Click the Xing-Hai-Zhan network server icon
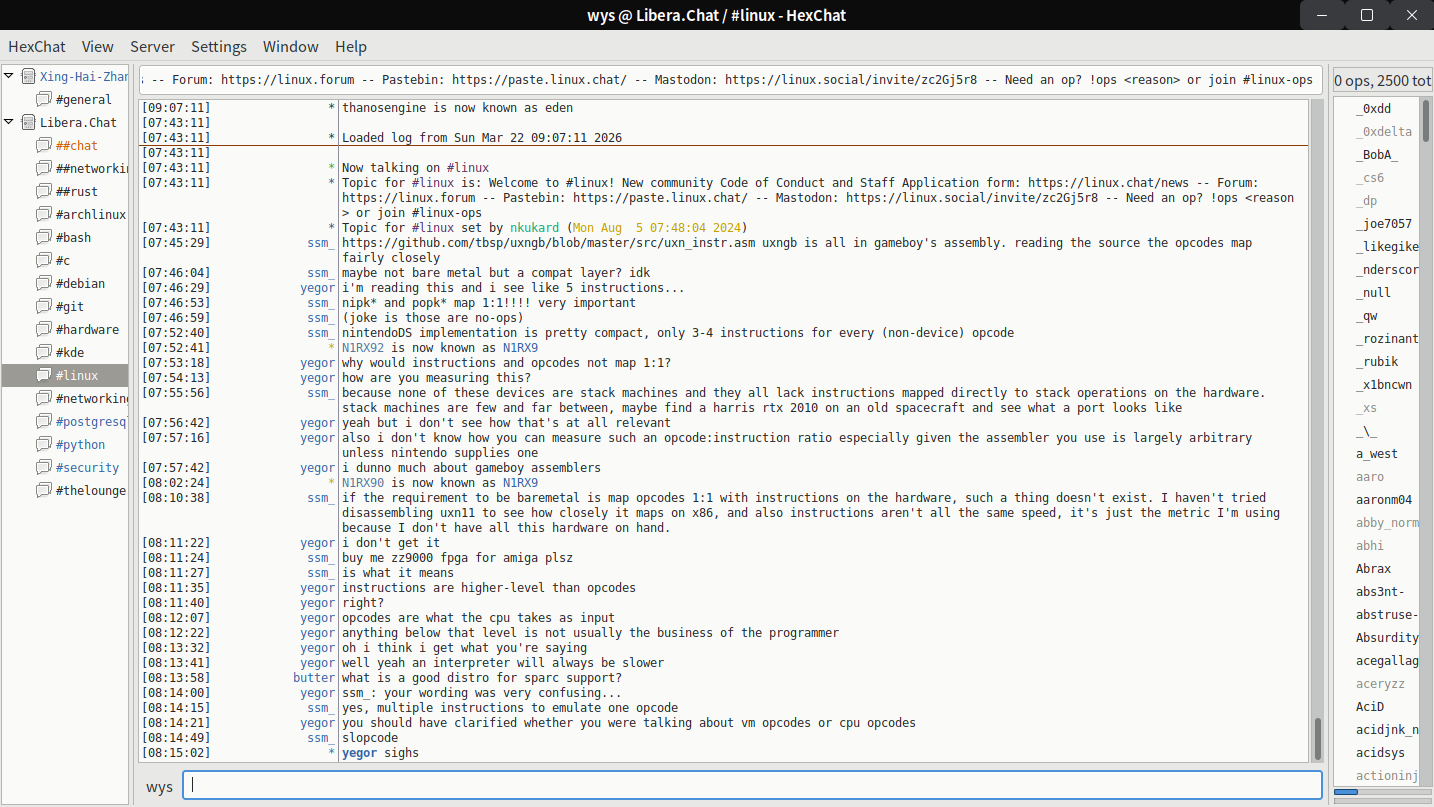Screen dimensions: 1434x807 click(x=28, y=77)
